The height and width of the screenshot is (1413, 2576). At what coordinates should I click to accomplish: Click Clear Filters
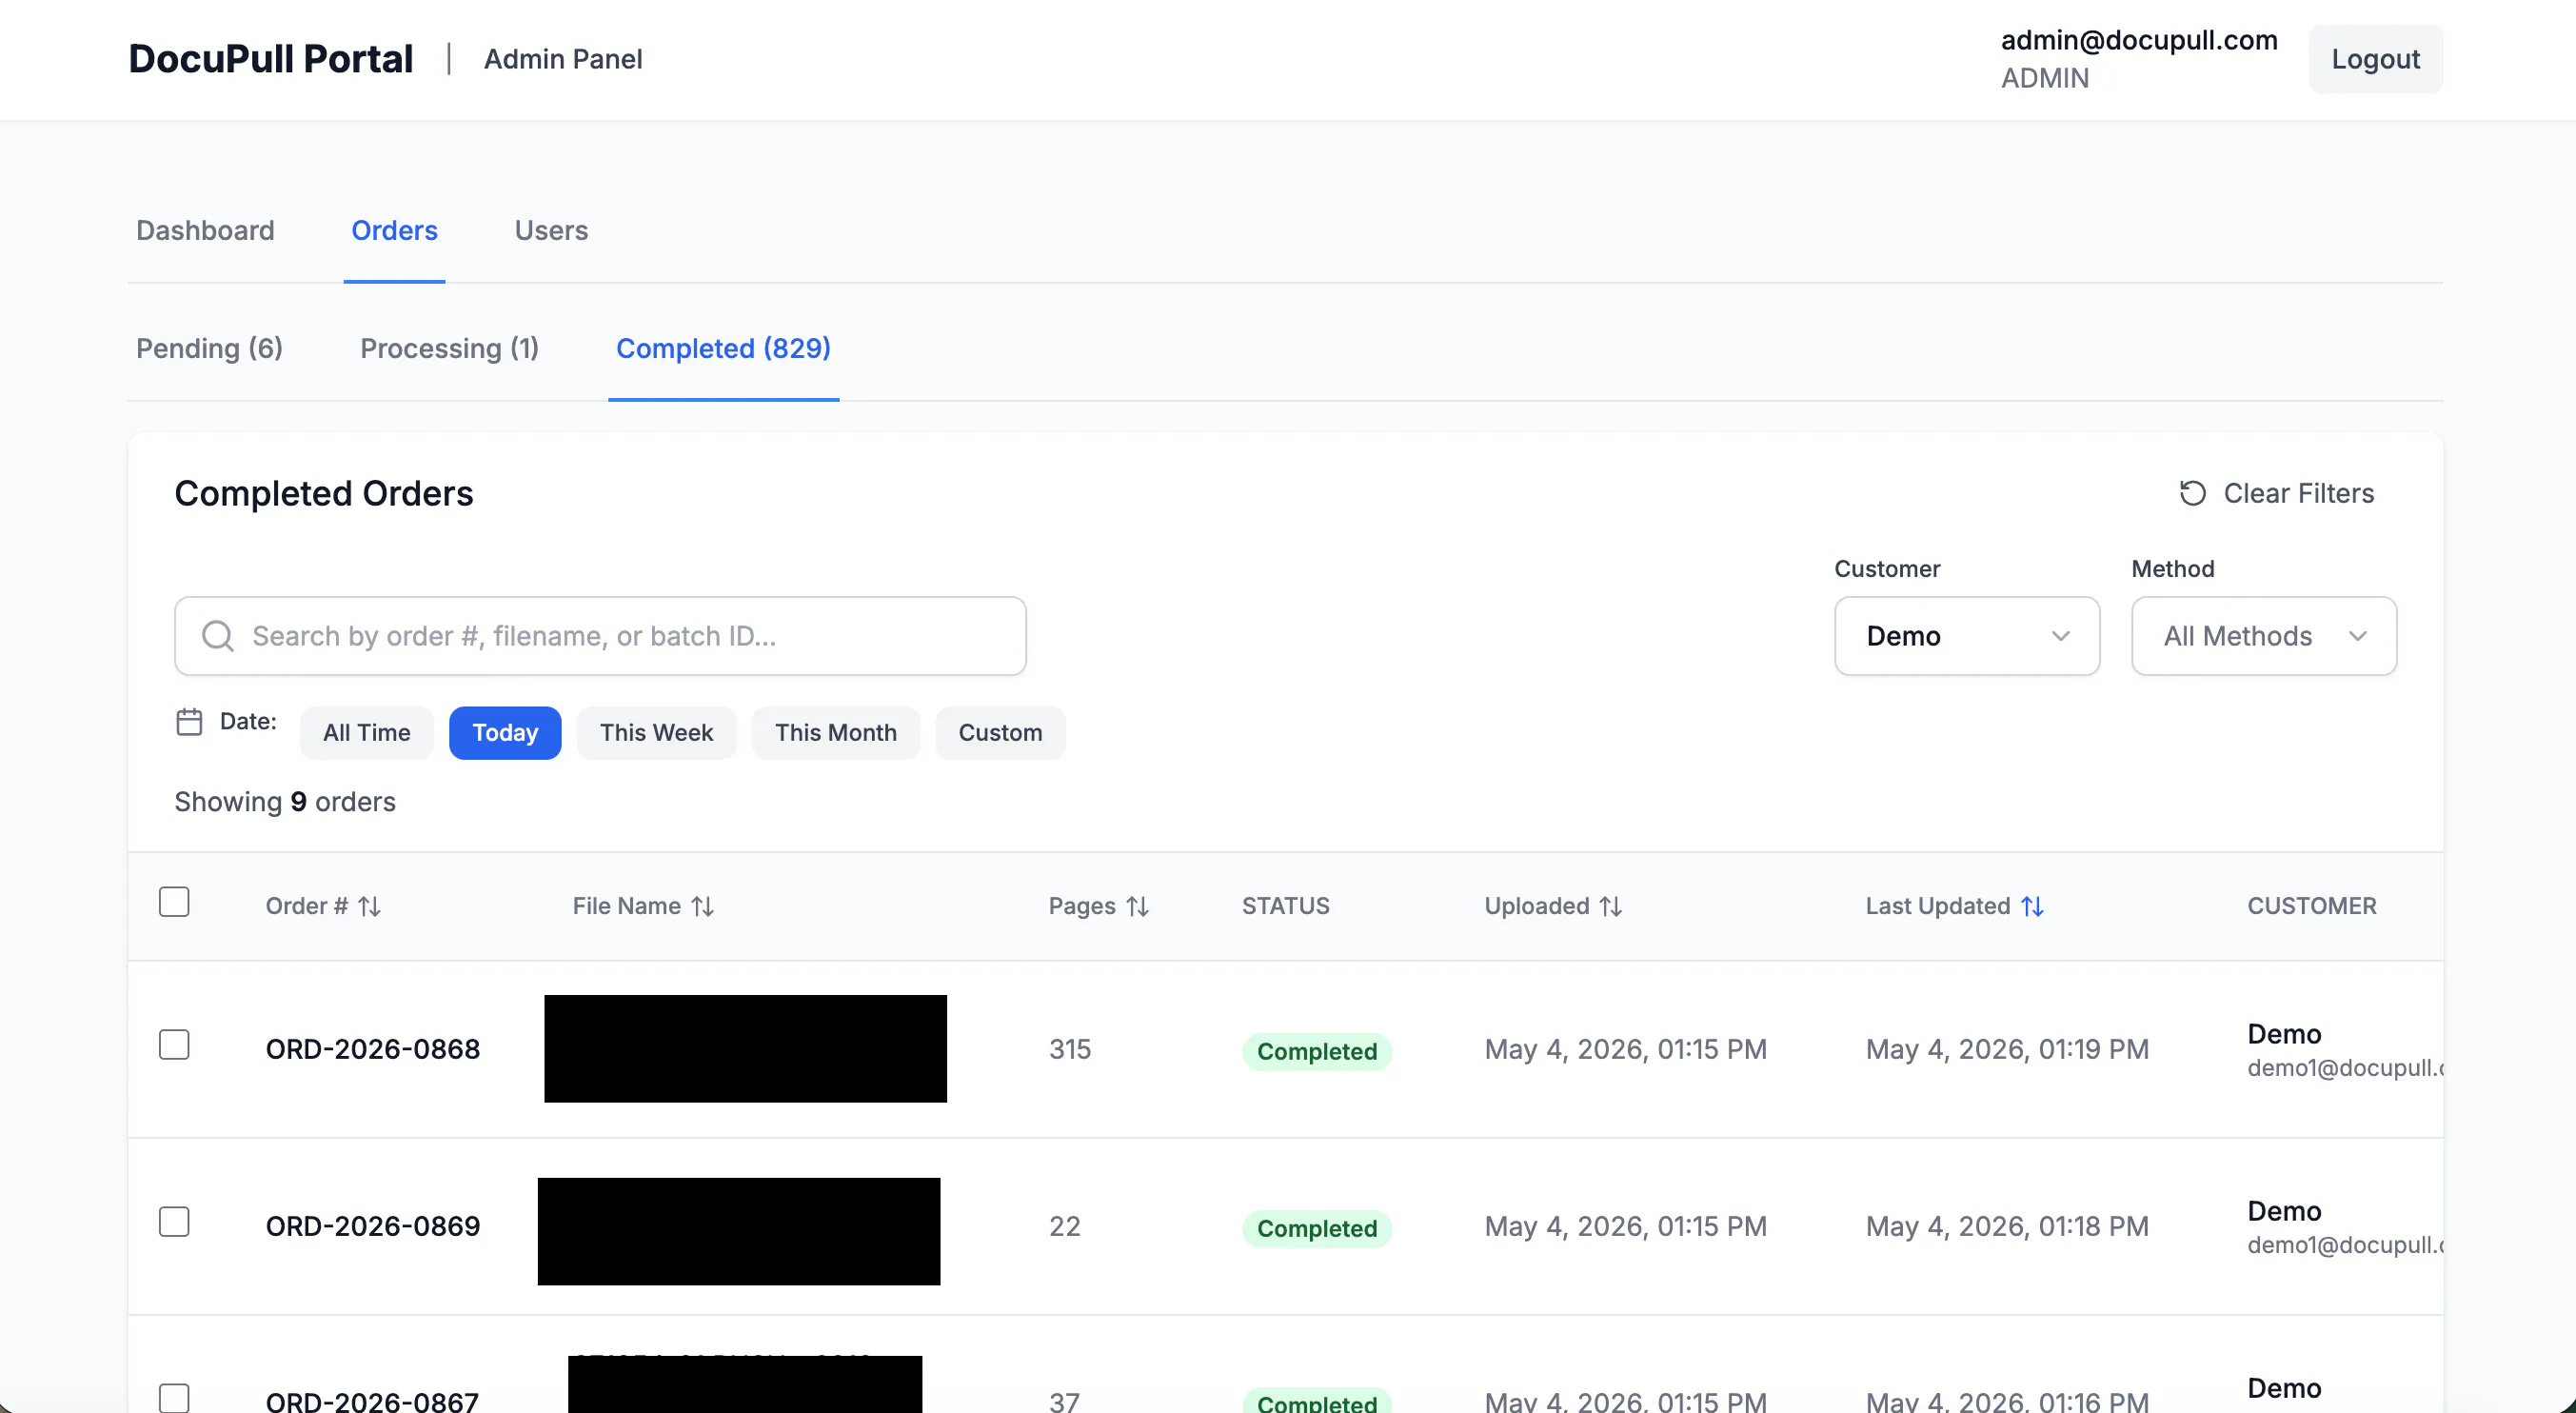click(x=2276, y=493)
